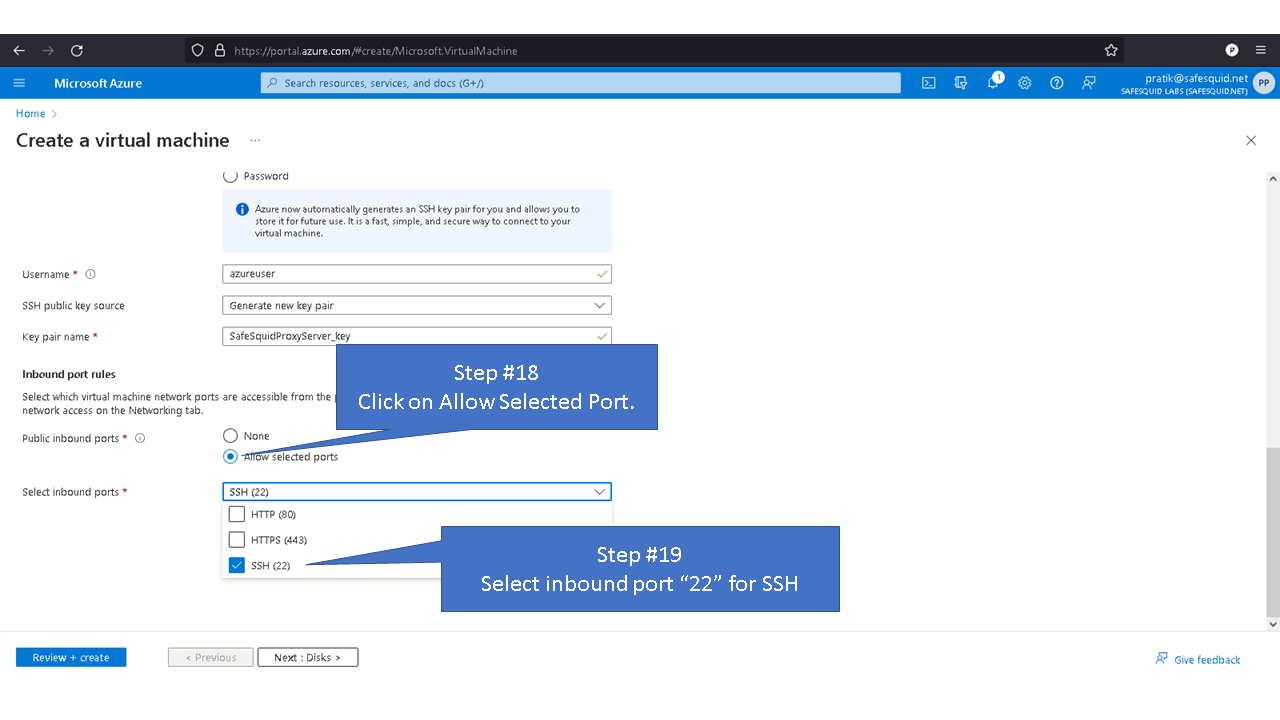Viewport: 1280px width, 720px height.
Task: Expand SSH public key source dropdown
Action: tap(416, 305)
